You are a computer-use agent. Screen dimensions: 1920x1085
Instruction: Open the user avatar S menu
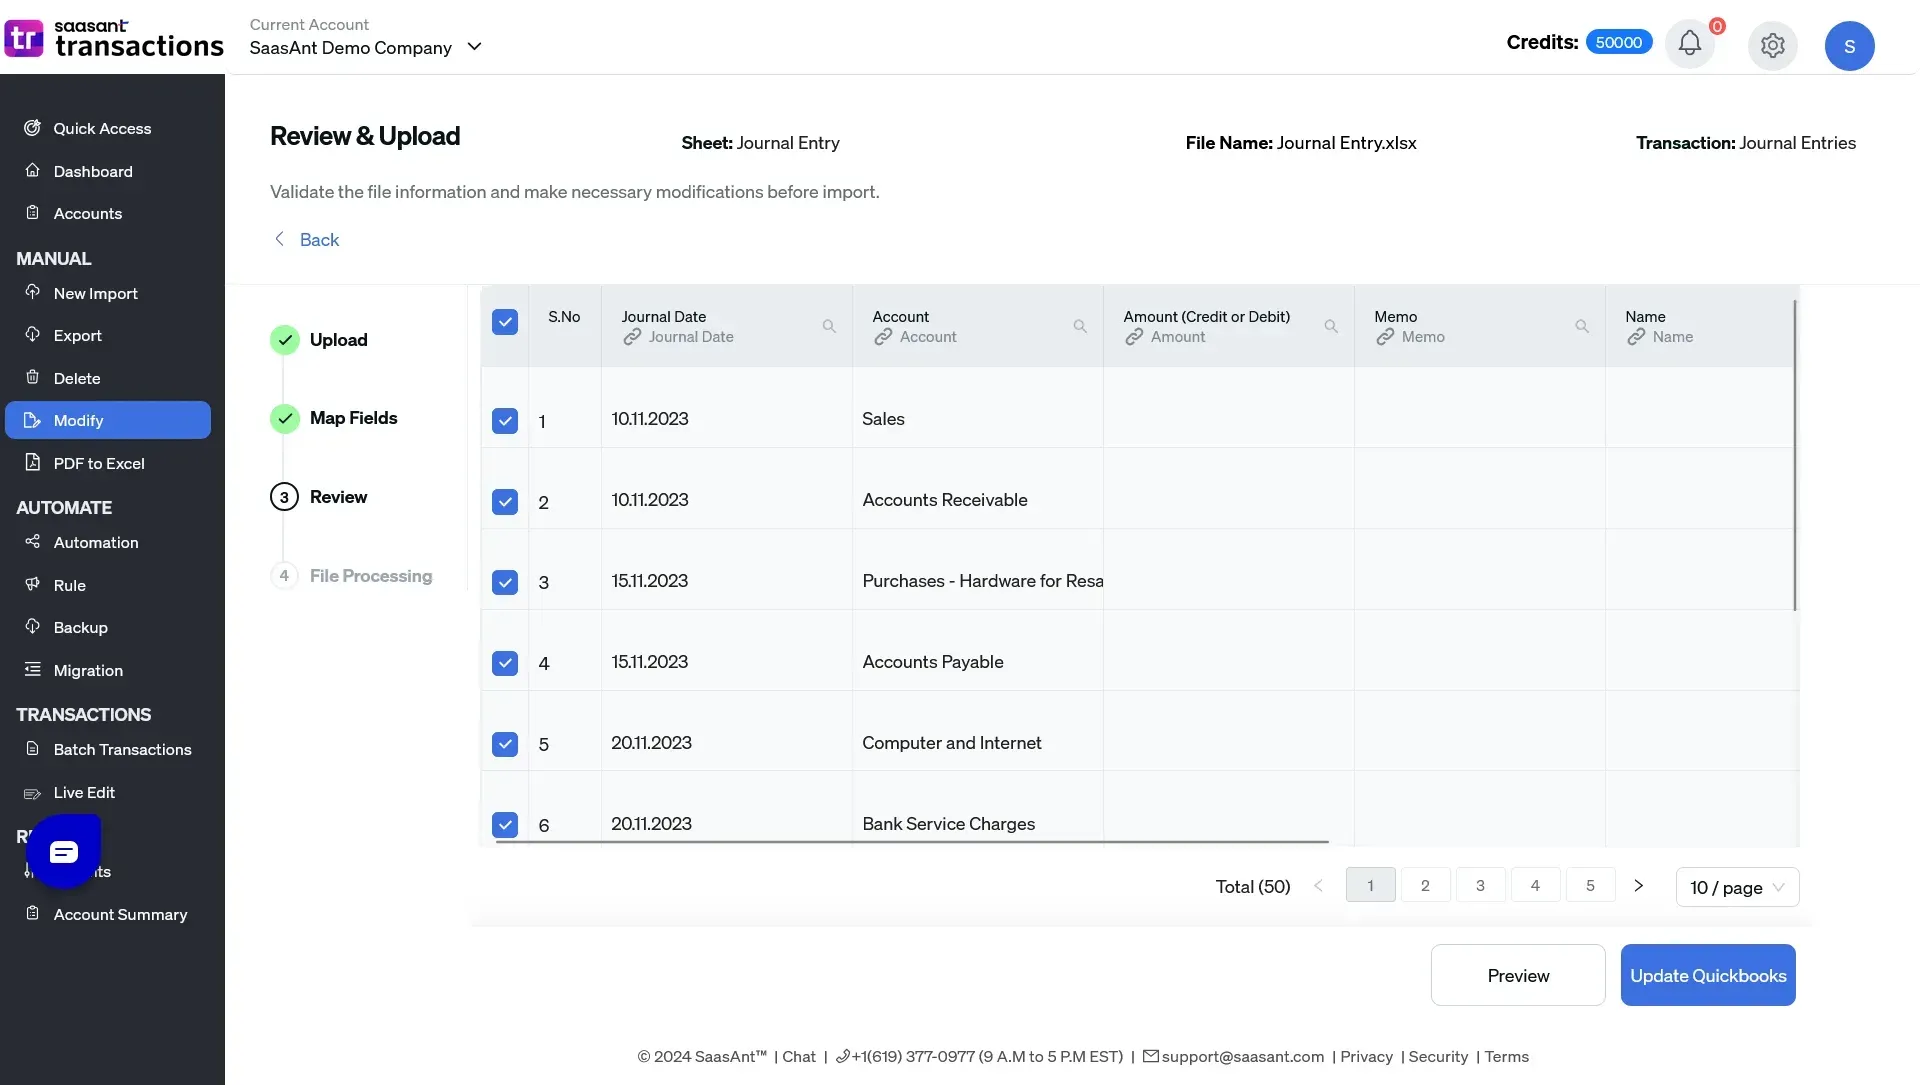1849,46
